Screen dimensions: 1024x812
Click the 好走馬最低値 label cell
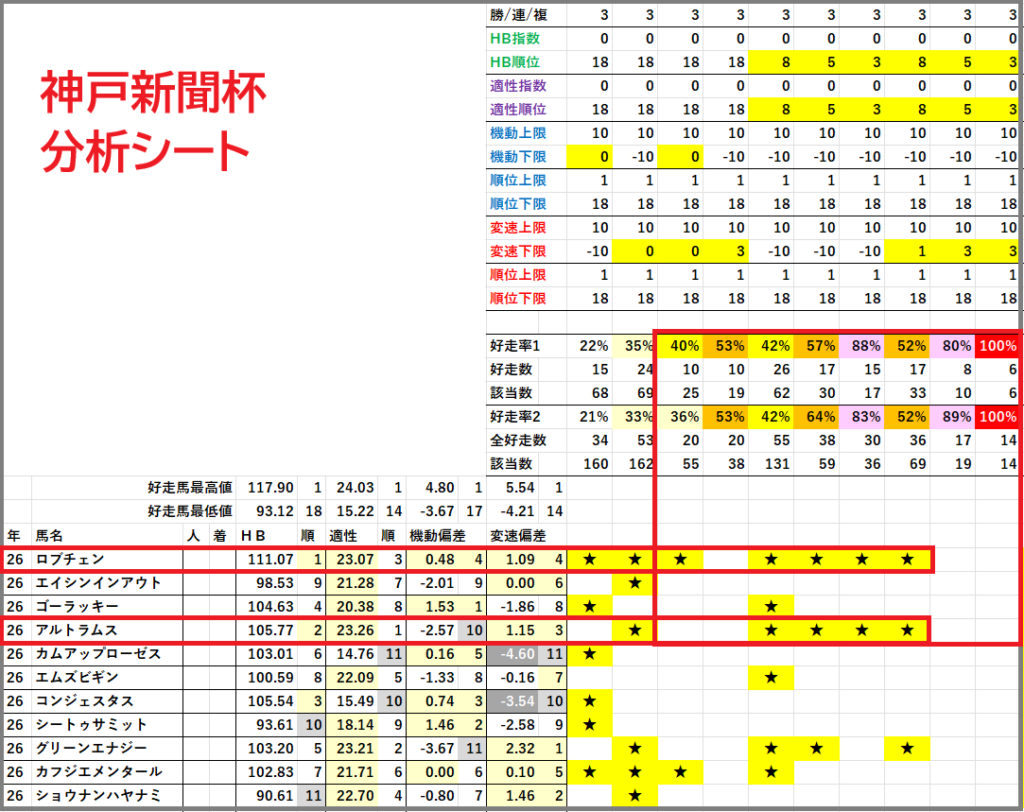190,511
